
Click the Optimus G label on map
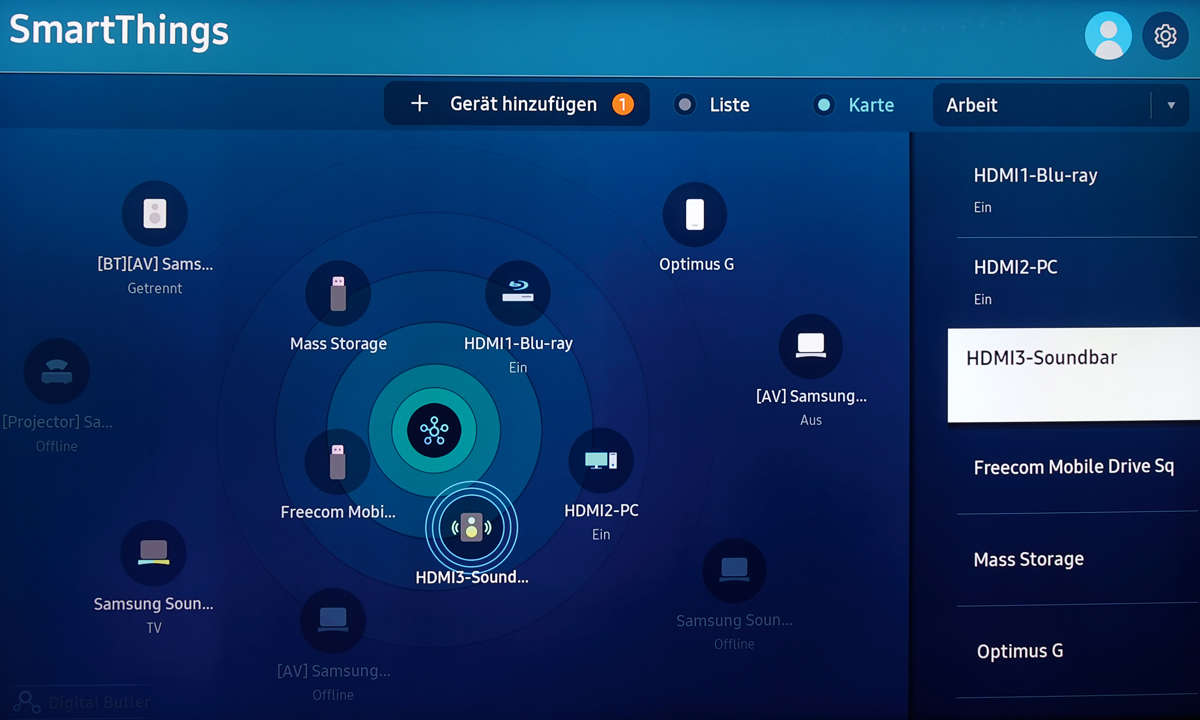click(697, 264)
